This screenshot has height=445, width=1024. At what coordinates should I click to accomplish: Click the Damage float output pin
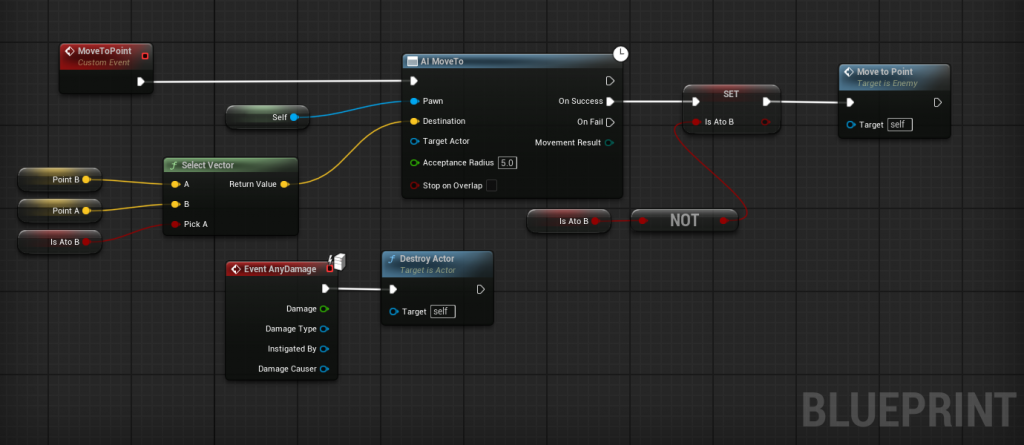[x=325, y=309]
